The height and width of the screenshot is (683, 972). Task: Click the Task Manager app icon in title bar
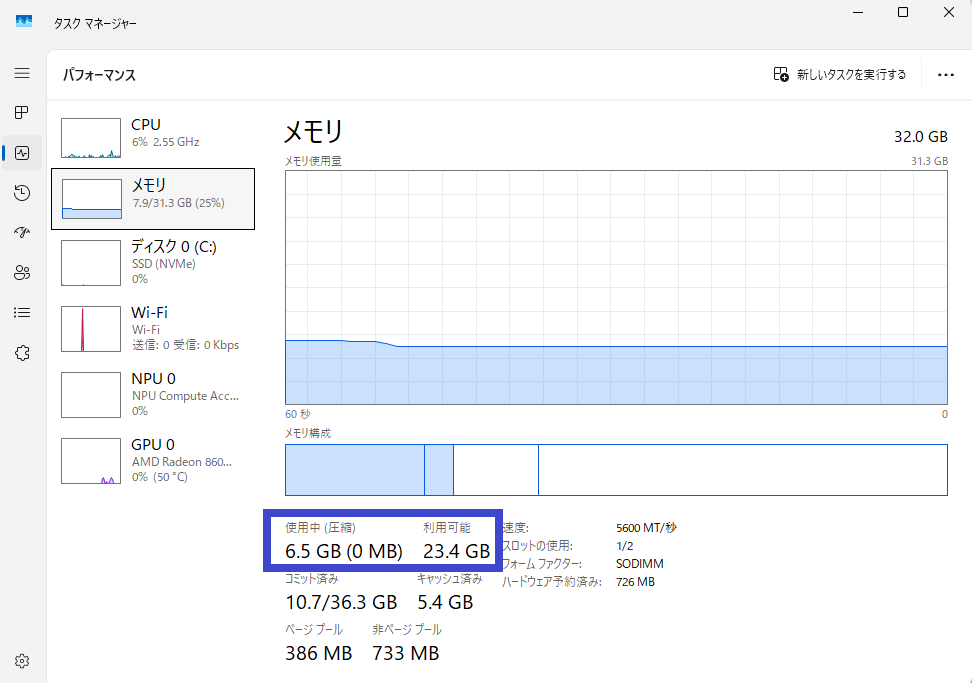[24, 21]
